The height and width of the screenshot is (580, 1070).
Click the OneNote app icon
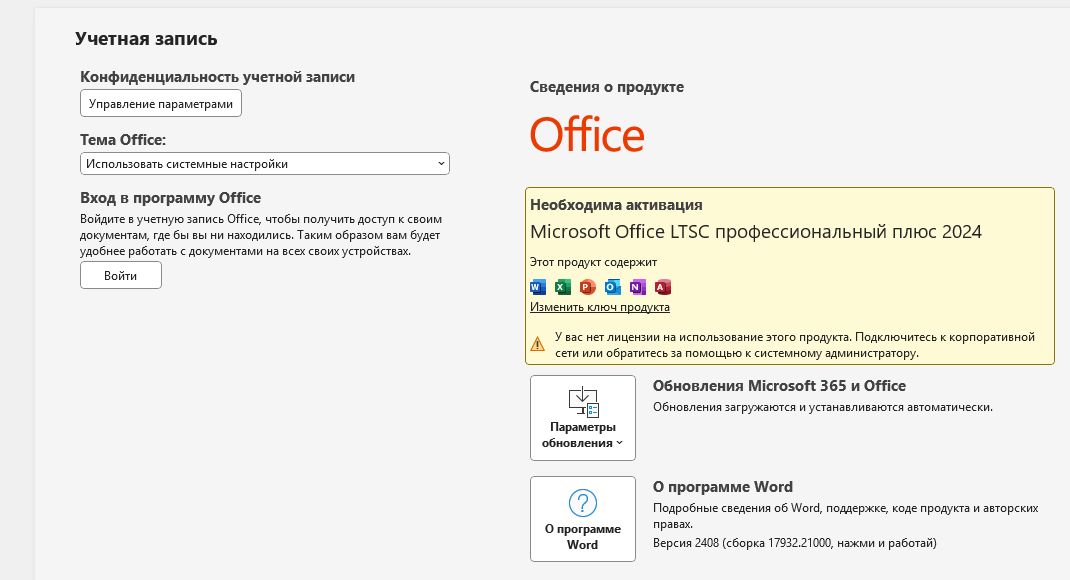pyautogui.click(x=637, y=287)
